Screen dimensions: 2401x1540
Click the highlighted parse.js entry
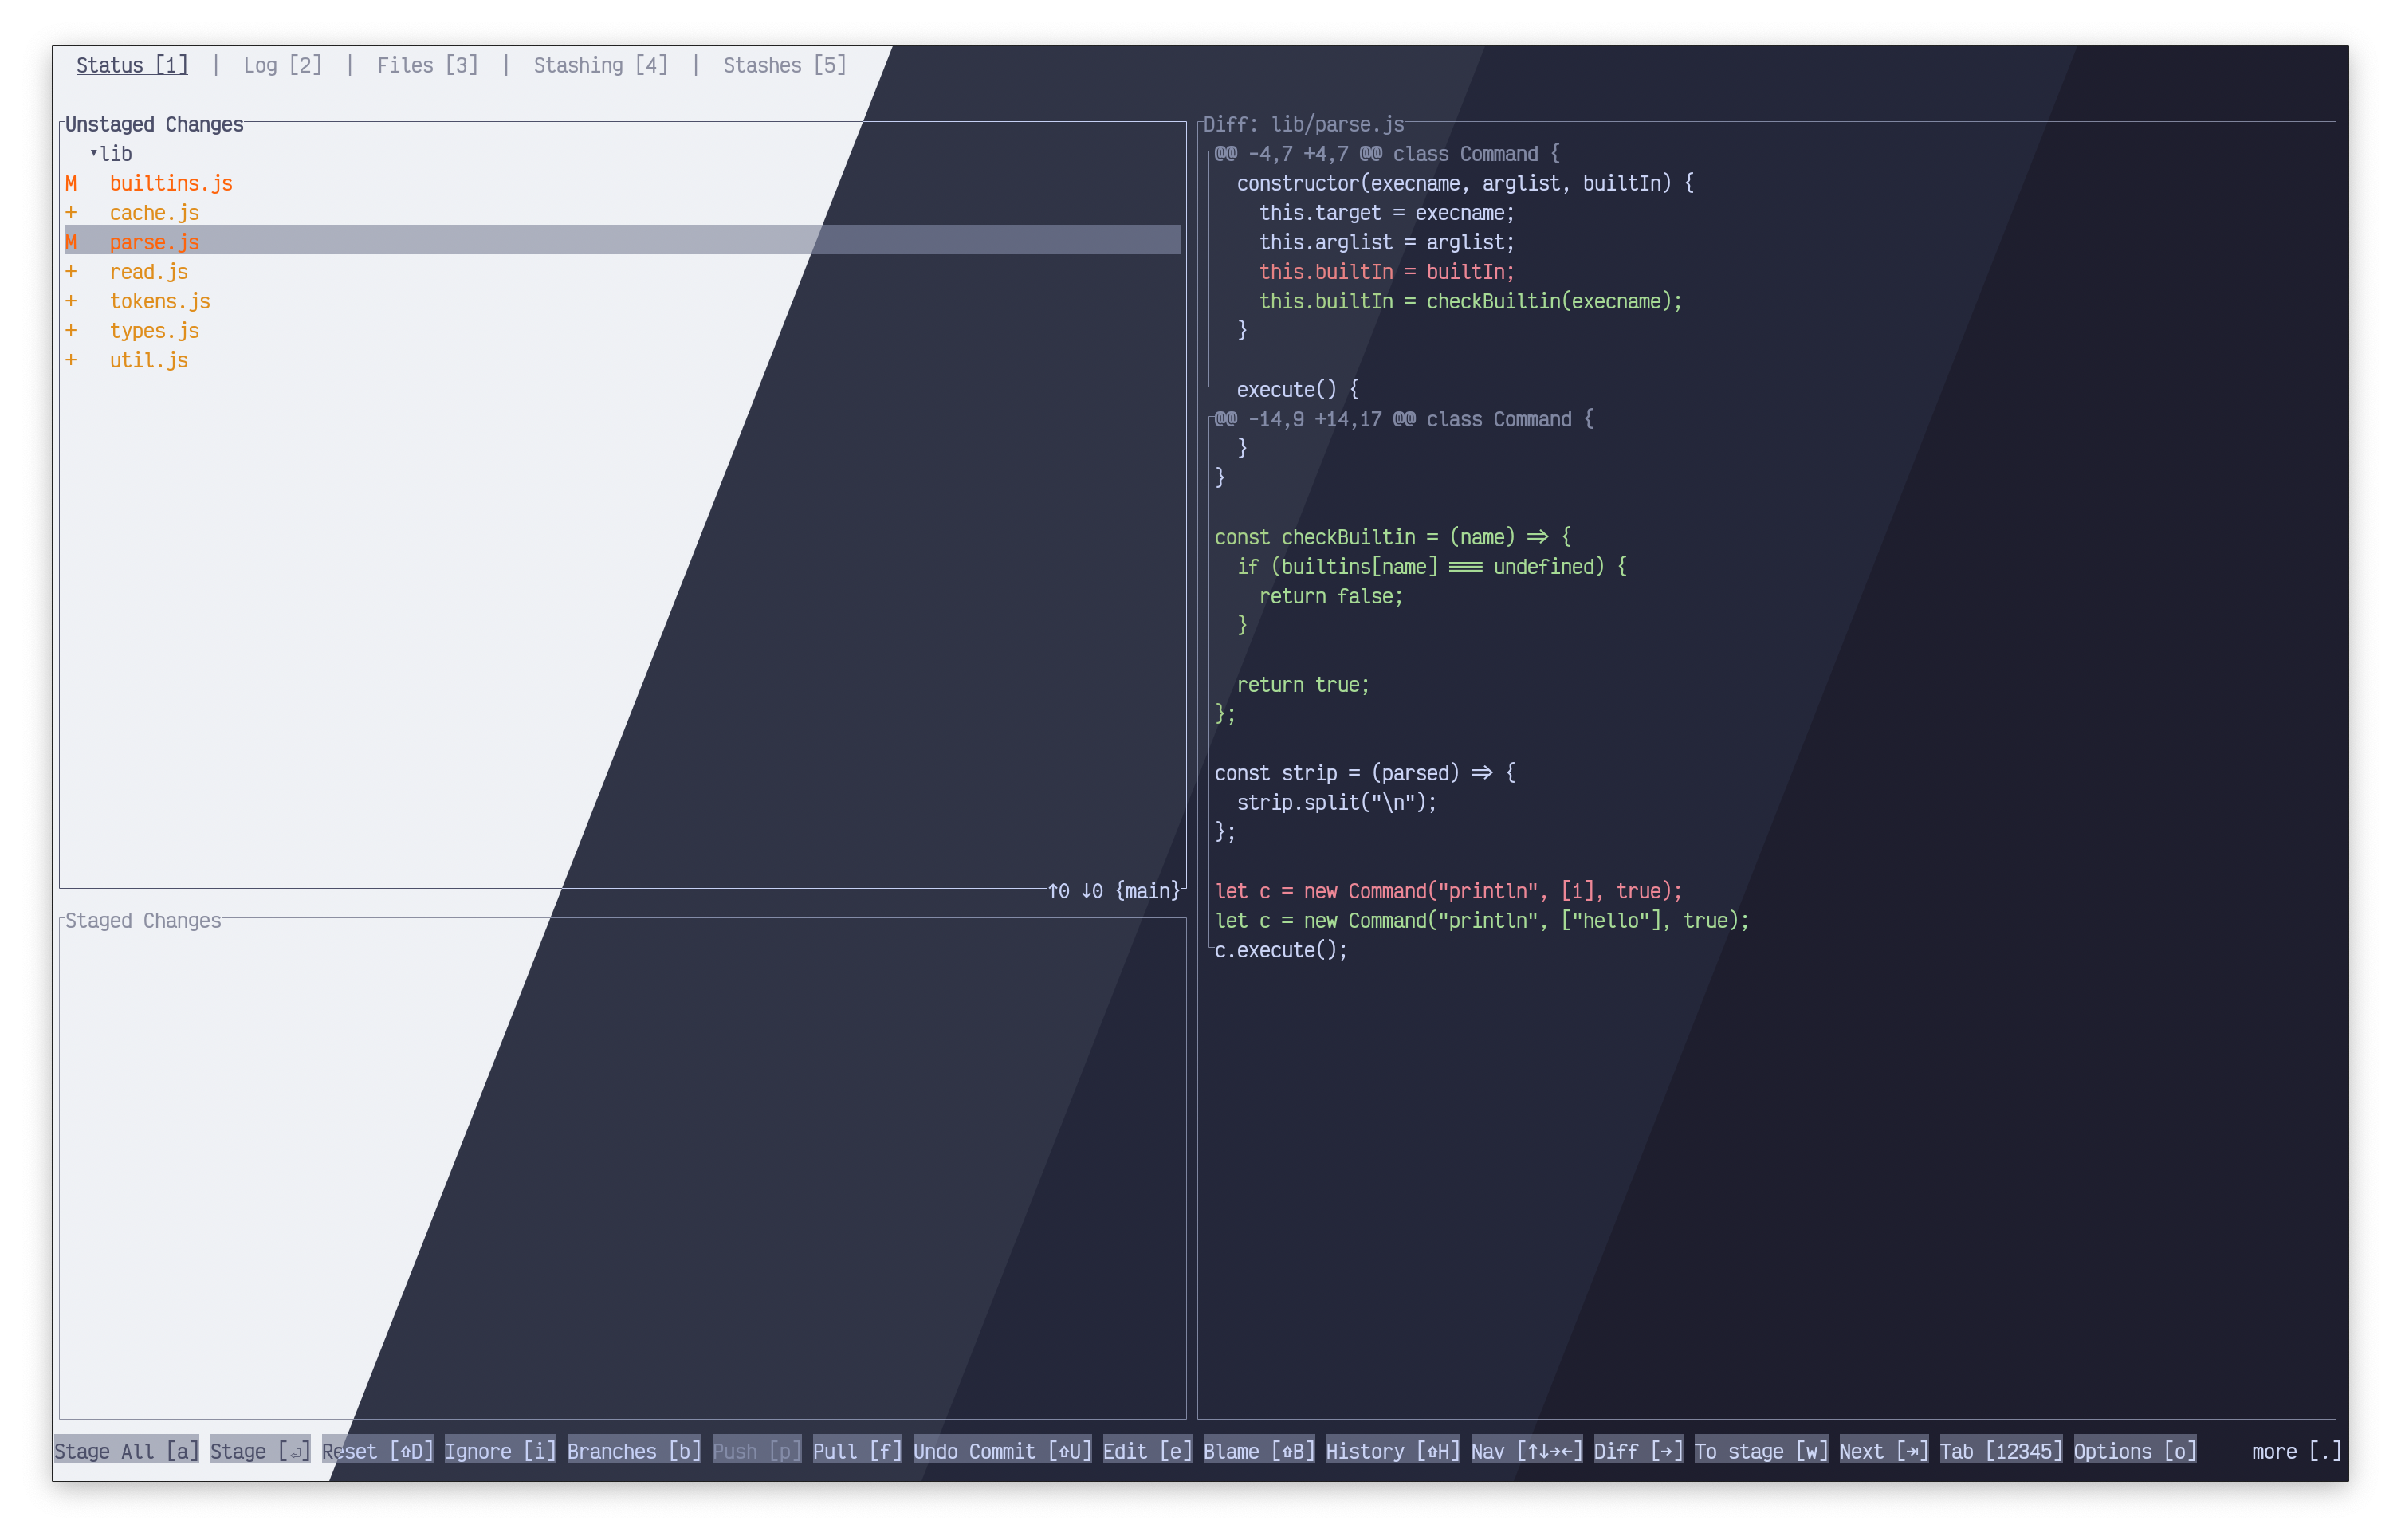point(154,242)
